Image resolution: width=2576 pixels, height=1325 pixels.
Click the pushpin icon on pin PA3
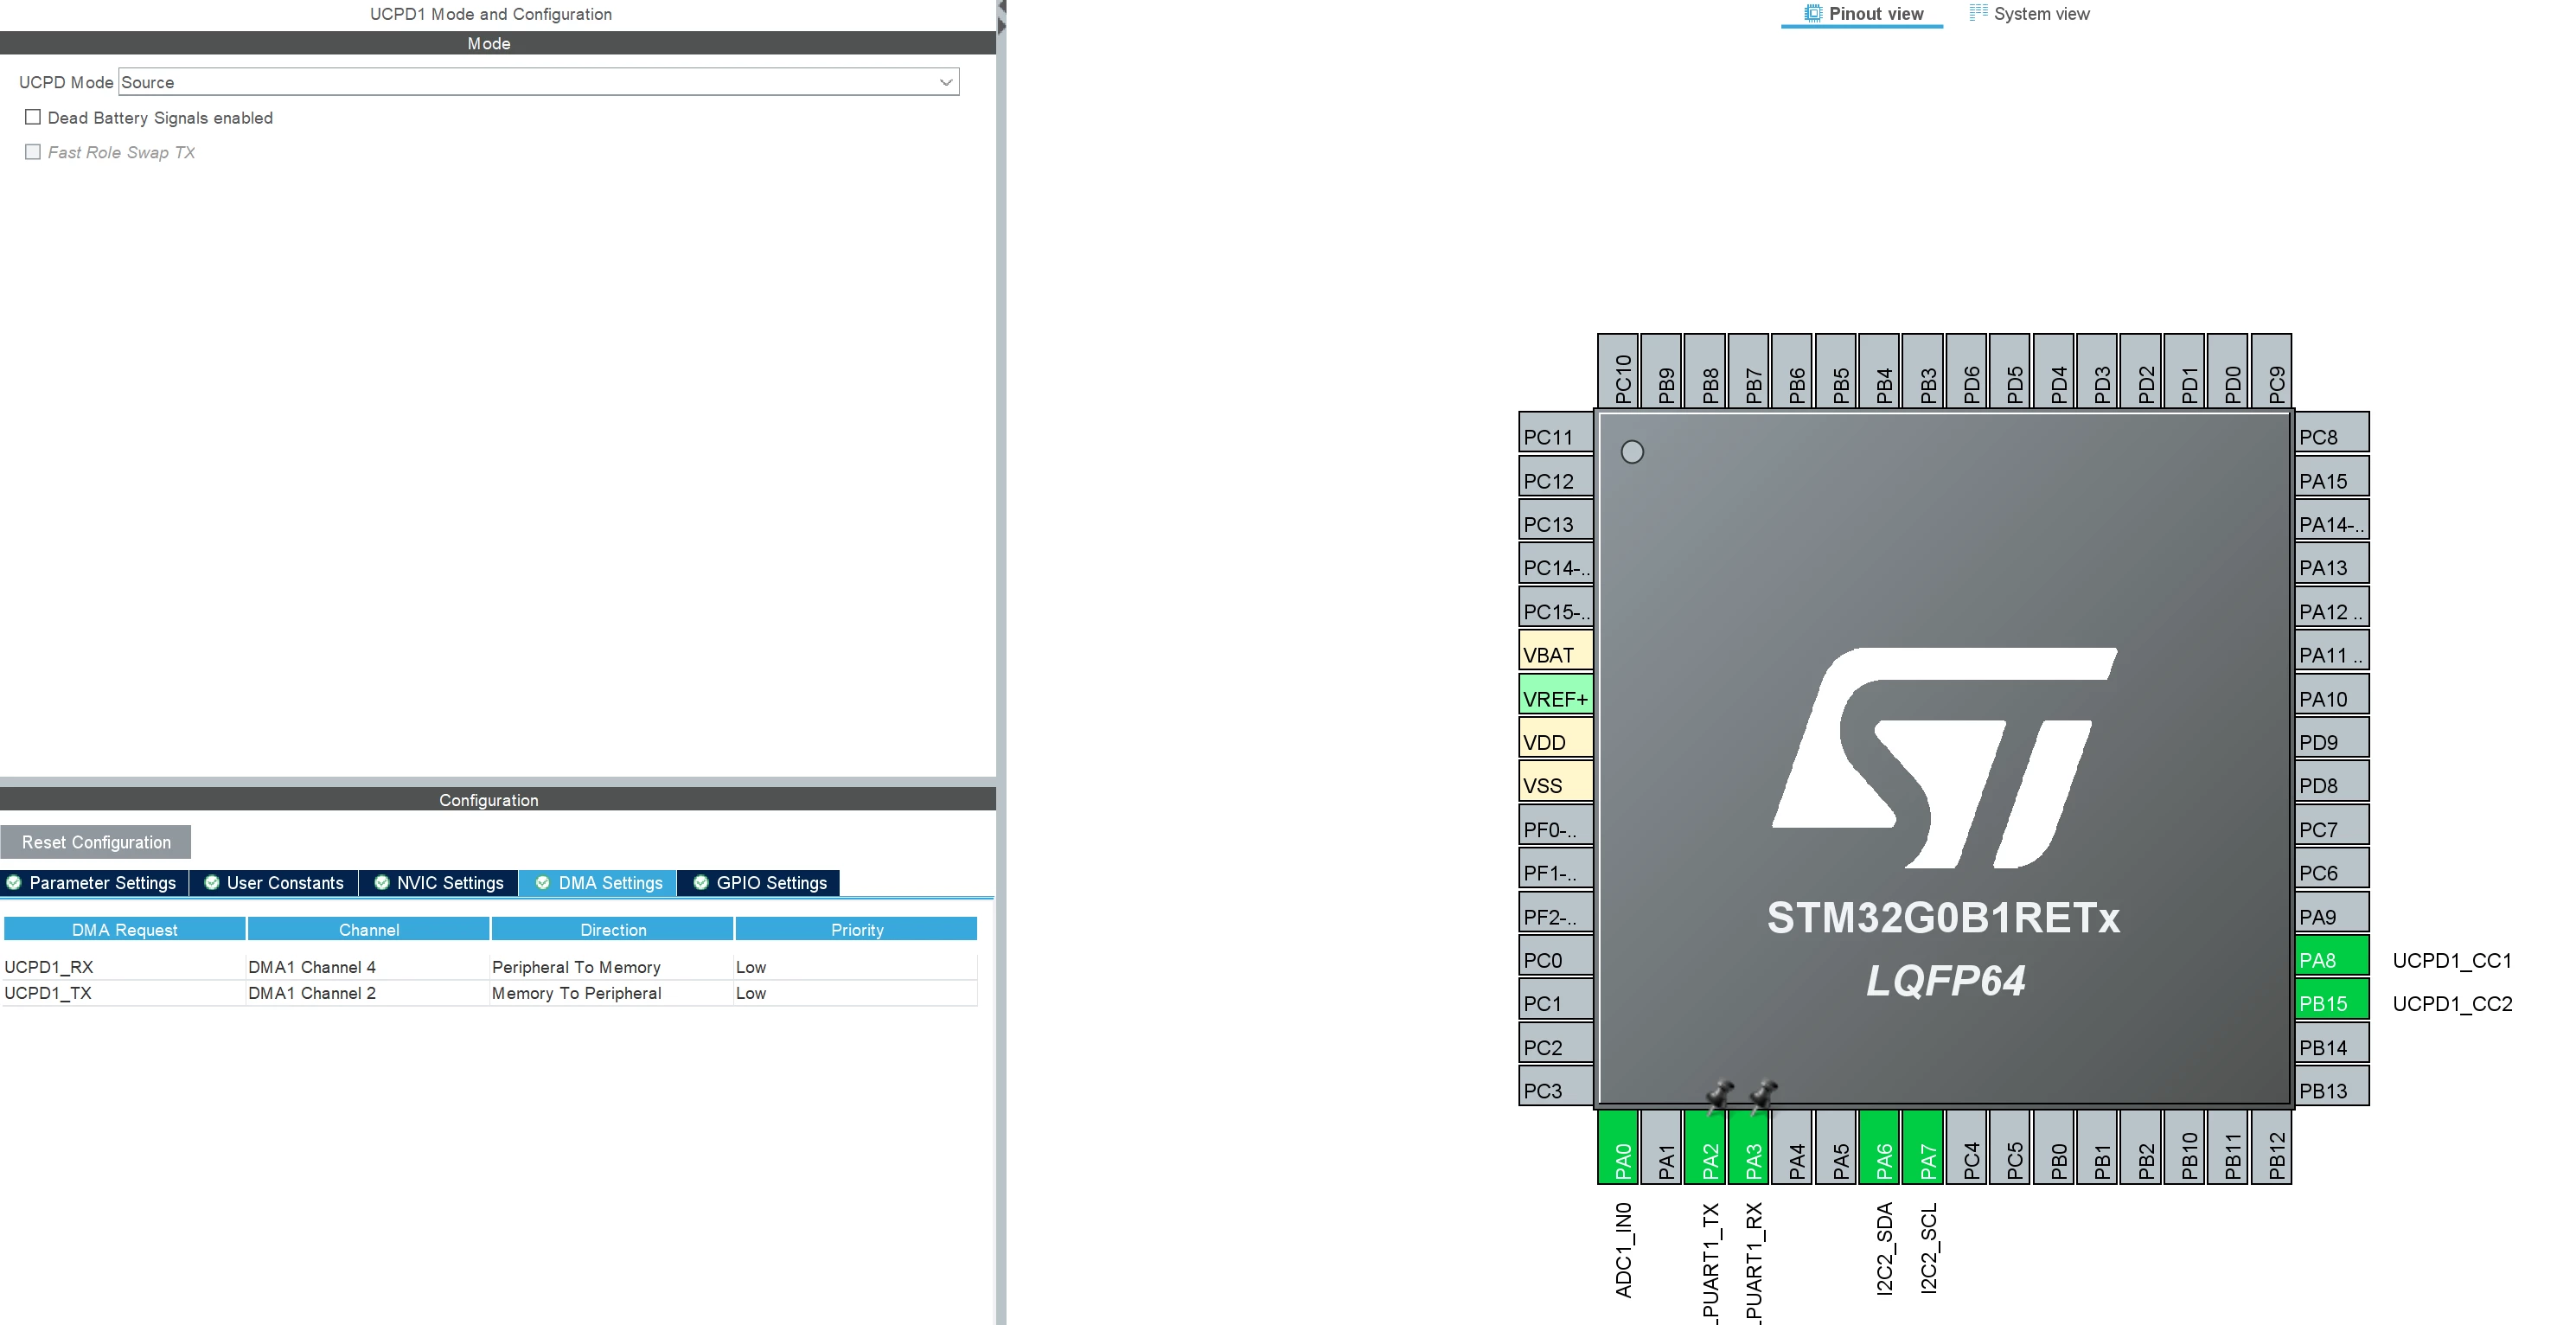(x=1763, y=1095)
